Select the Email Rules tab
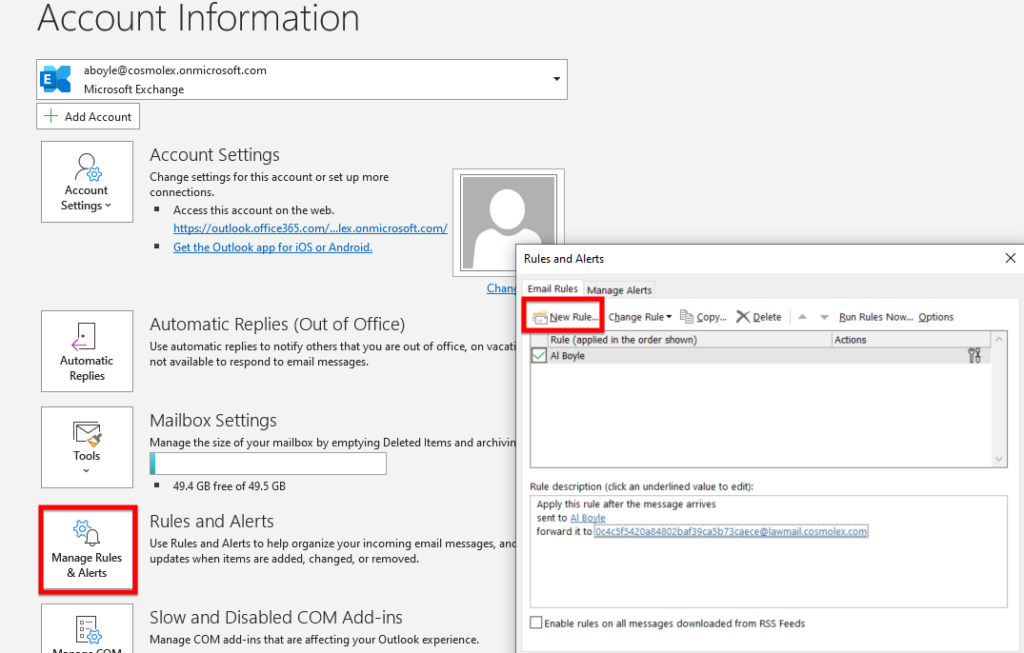 pos(553,289)
